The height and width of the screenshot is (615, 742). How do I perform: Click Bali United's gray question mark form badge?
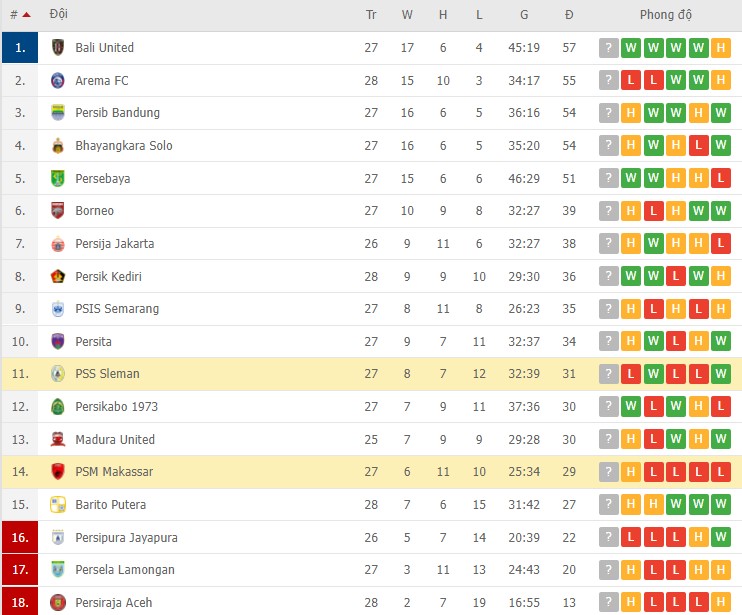coord(609,48)
